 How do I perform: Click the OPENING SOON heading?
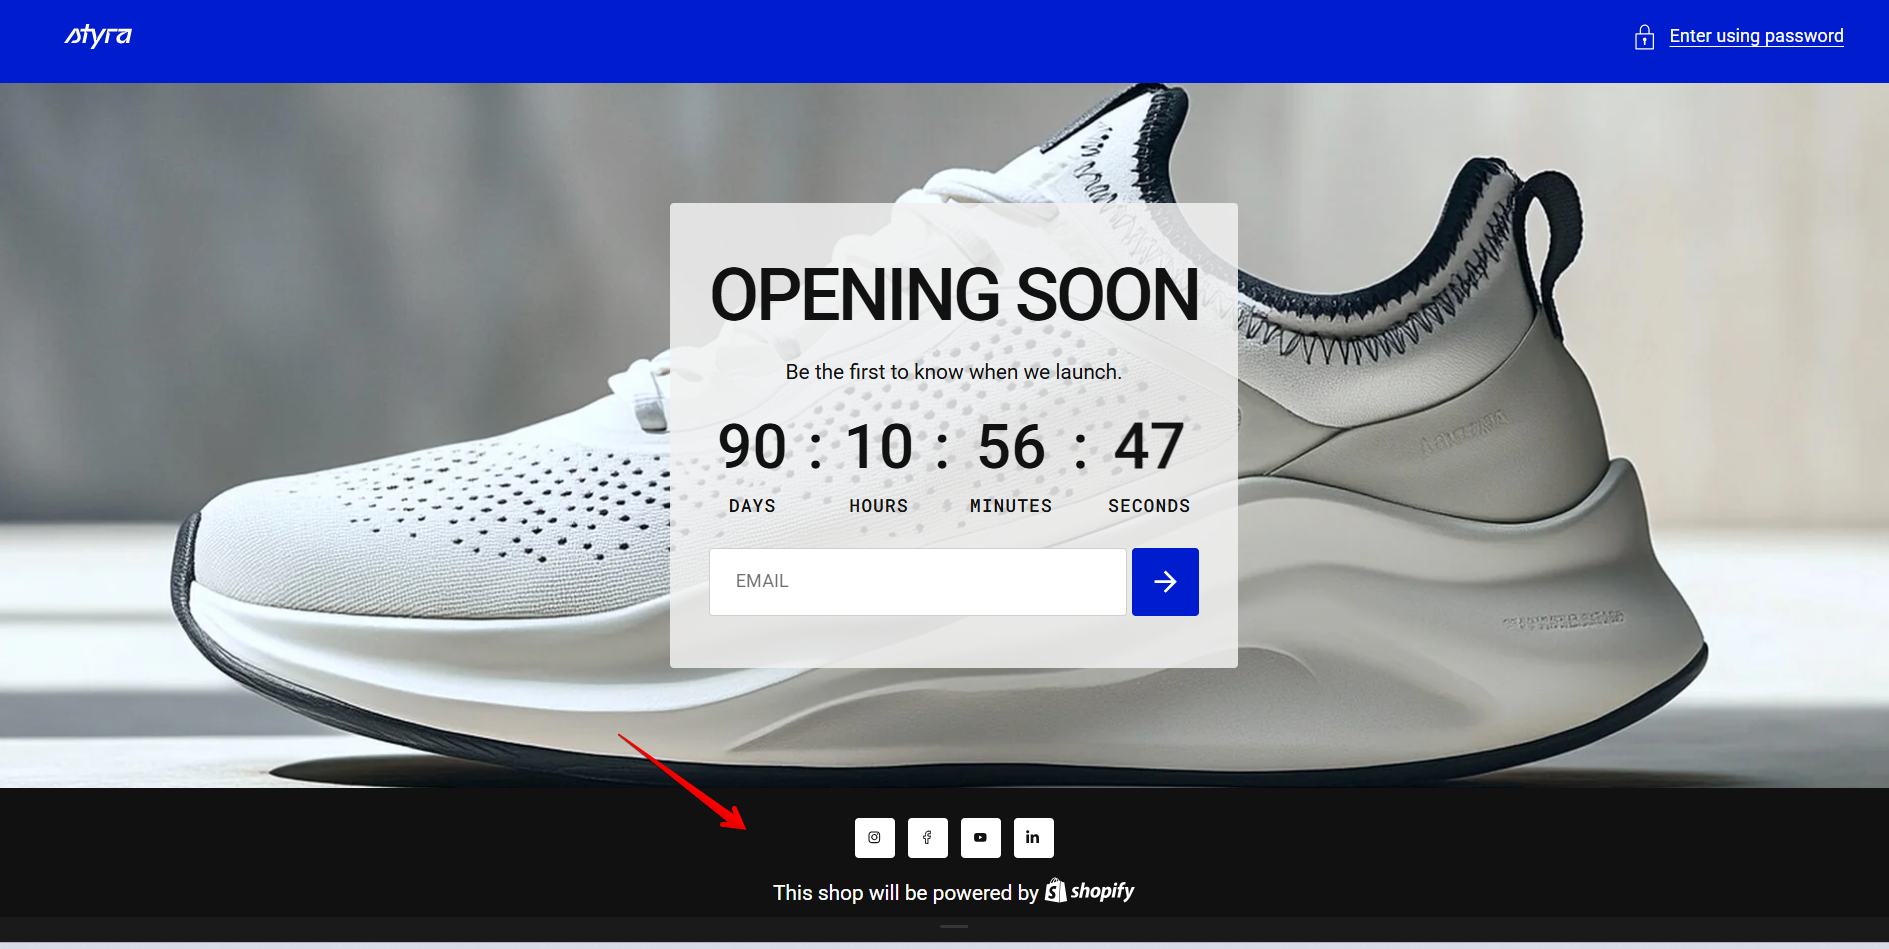tap(954, 295)
